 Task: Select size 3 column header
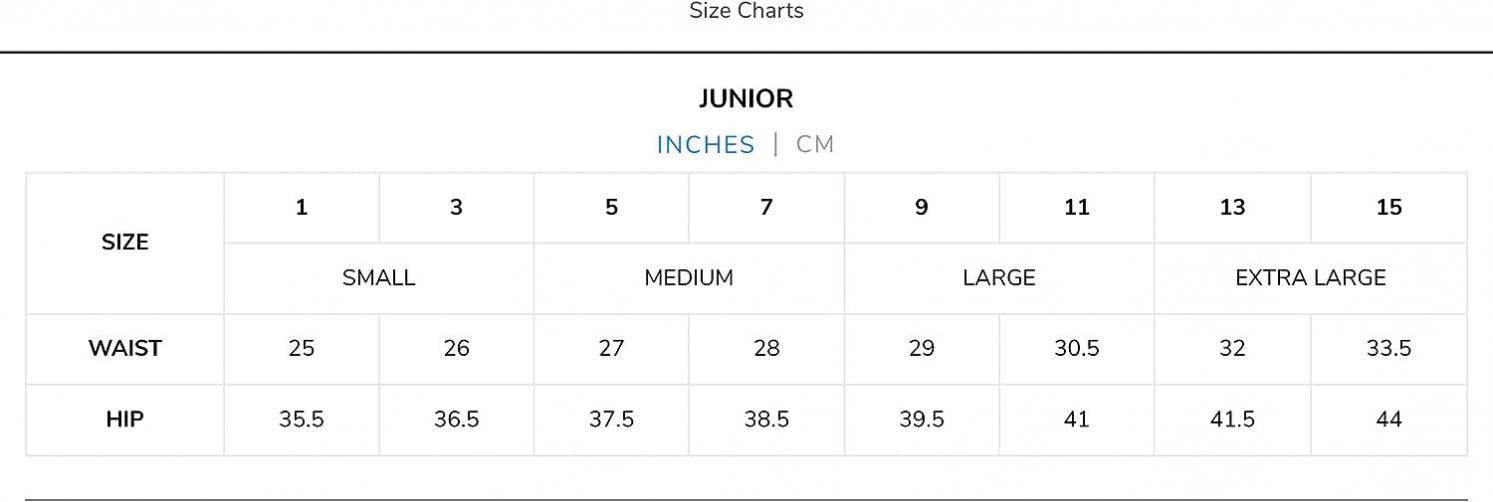(456, 208)
